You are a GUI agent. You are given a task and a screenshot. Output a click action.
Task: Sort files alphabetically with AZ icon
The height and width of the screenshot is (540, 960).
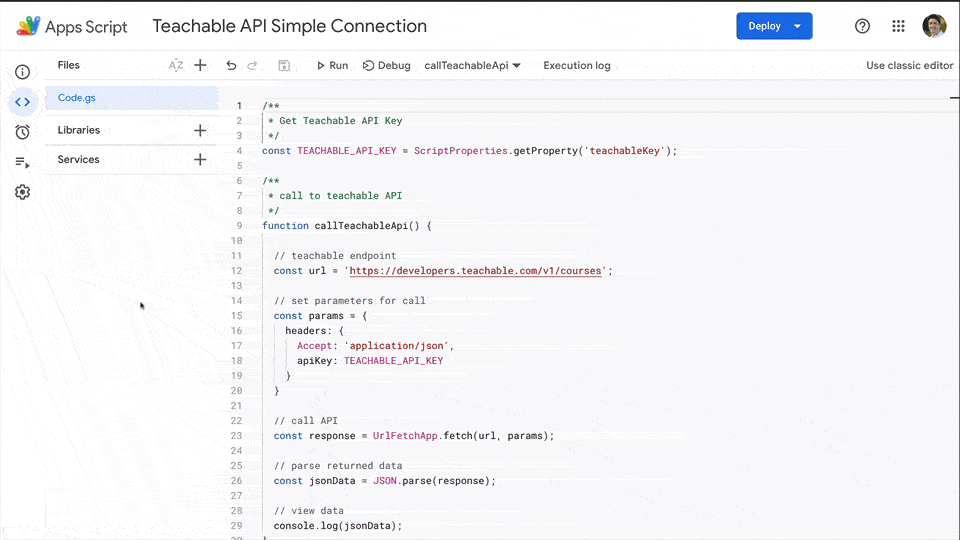click(176, 66)
